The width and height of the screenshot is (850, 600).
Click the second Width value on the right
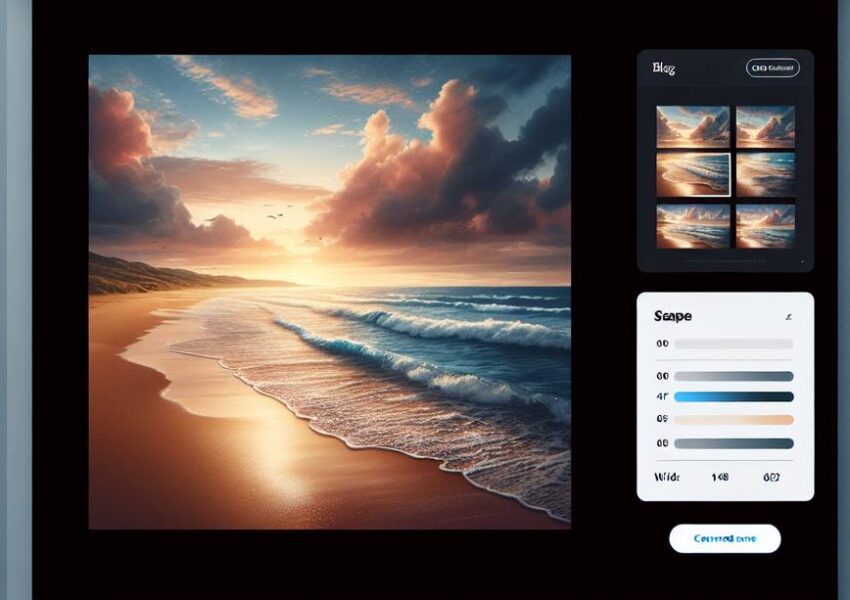pyautogui.click(x=772, y=478)
